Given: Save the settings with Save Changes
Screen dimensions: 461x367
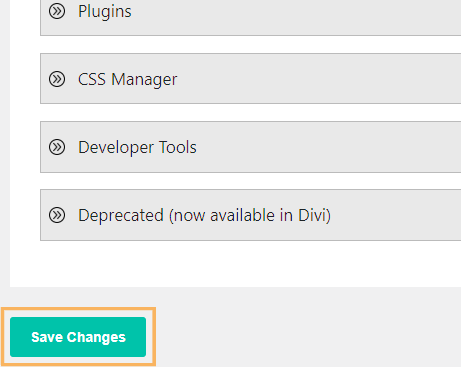Looking at the screenshot, I should pos(78,337).
